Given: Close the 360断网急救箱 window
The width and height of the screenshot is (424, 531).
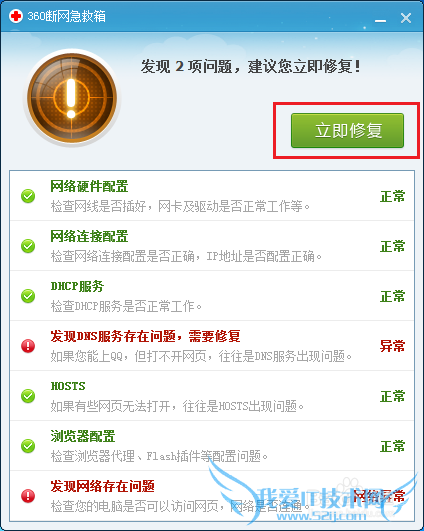Looking at the screenshot, I should 406,18.
